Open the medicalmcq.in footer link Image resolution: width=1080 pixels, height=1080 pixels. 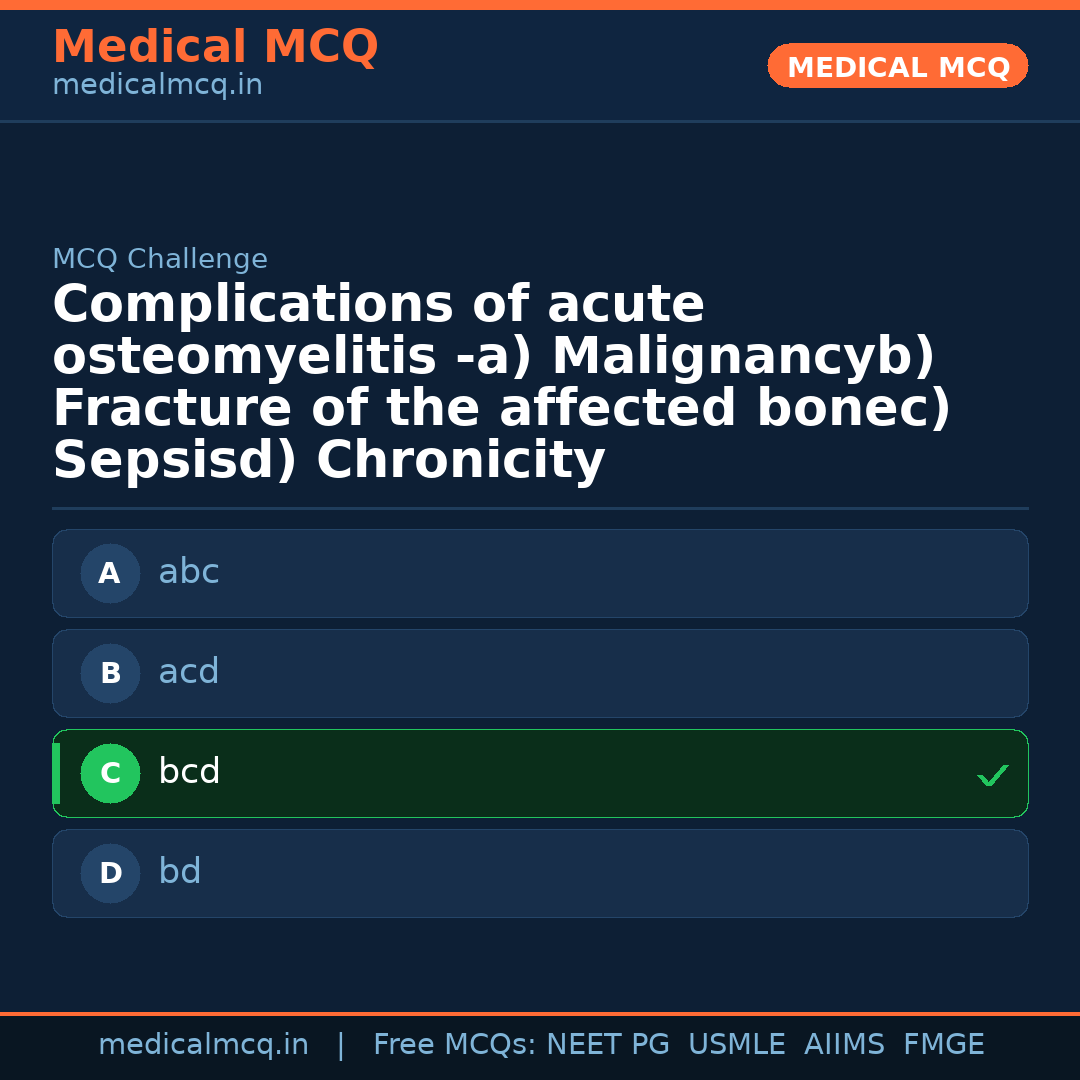(203, 1043)
